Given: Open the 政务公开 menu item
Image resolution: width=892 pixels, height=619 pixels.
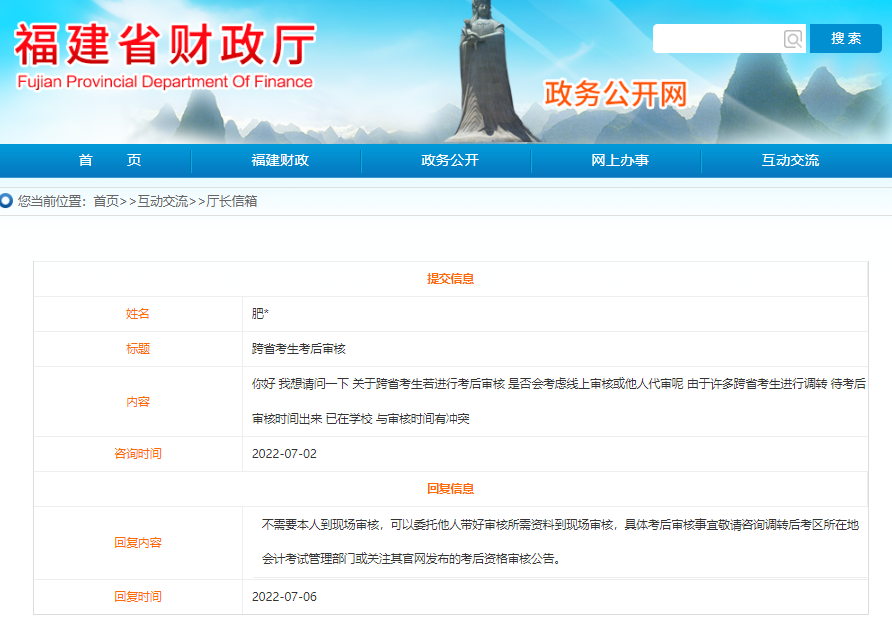Looking at the screenshot, I should click(x=447, y=160).
